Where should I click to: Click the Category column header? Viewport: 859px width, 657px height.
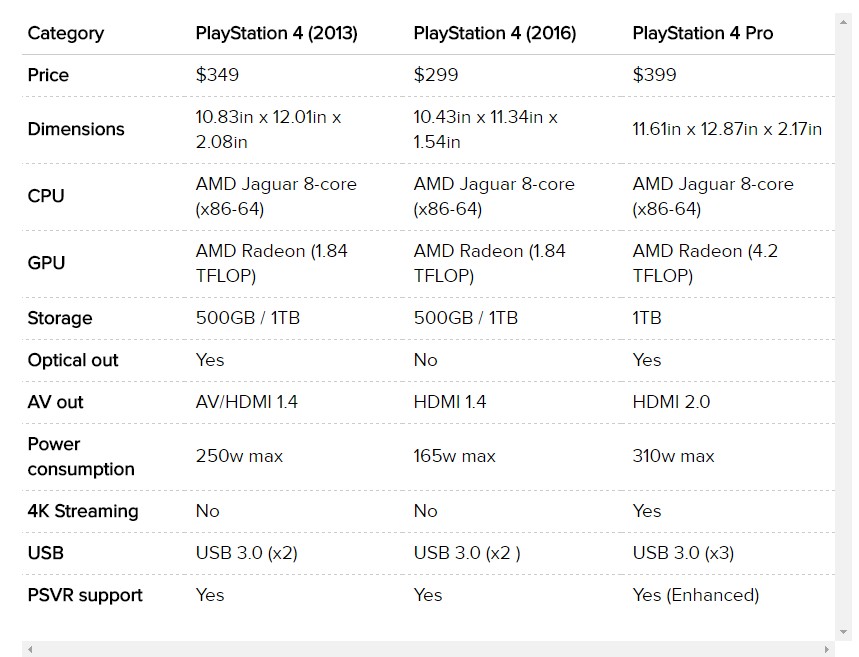point(65,33)
